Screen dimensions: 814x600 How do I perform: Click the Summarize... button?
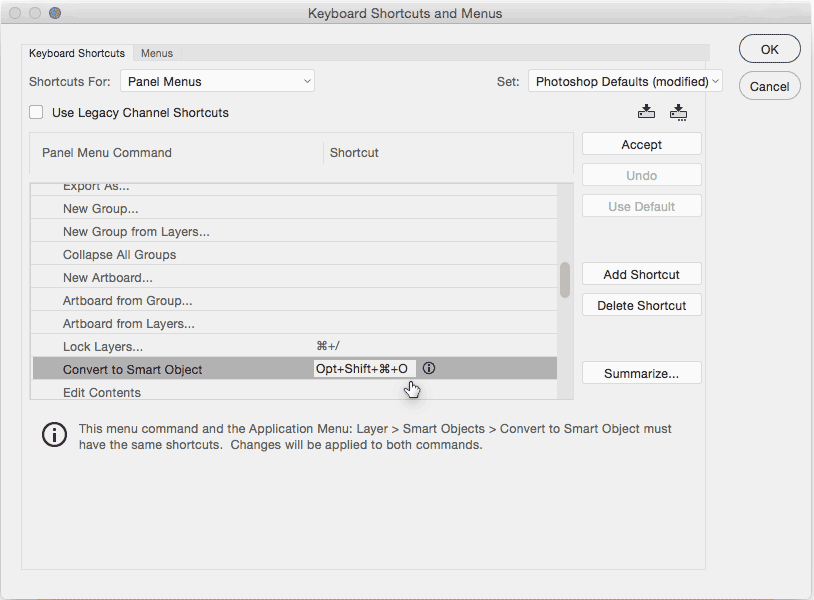click(642, 373)
